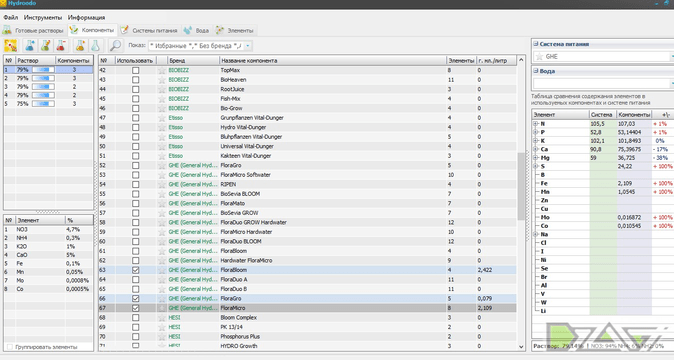Viewport: 674px width, 360px height.
Task: Click the Система column header
Action: tap(603, 115)
